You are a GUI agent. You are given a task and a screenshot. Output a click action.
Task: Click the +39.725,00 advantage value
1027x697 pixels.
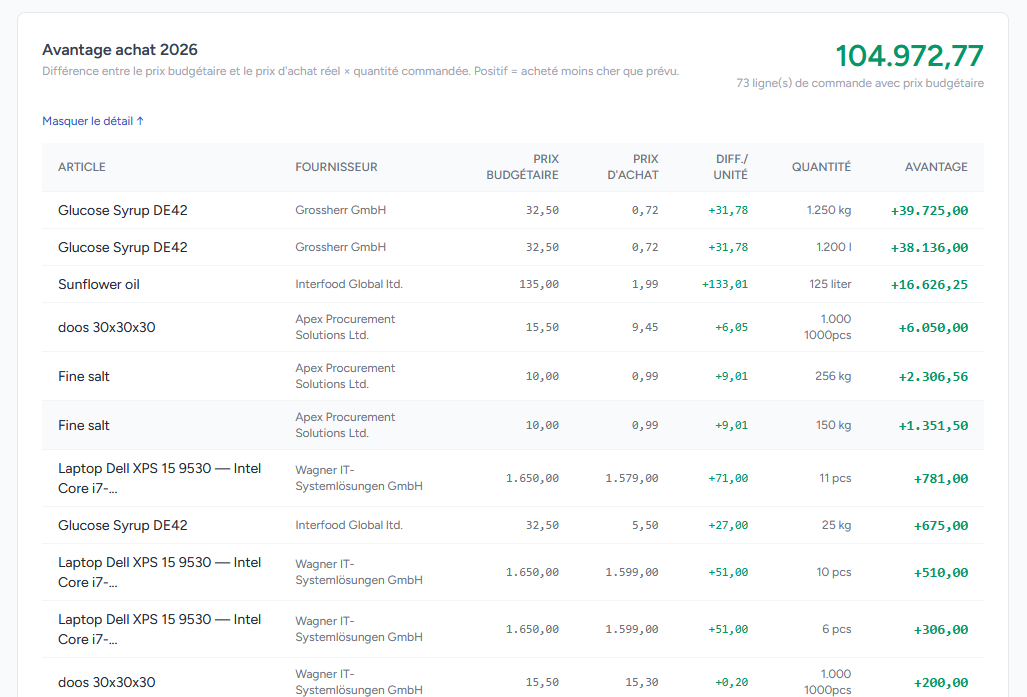pos(929,211)
